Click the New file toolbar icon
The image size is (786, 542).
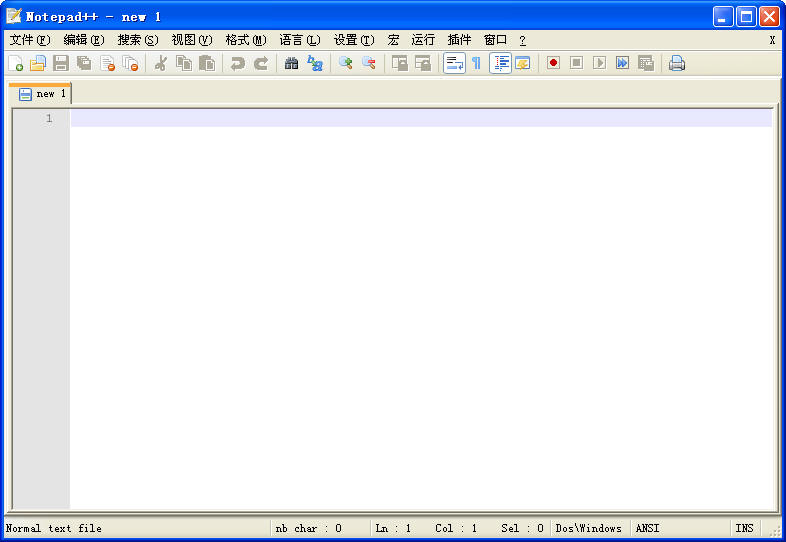(16, 63)
